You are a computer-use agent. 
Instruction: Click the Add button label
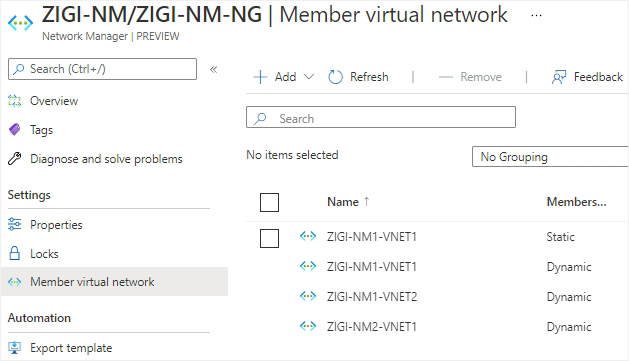(285, 77)
